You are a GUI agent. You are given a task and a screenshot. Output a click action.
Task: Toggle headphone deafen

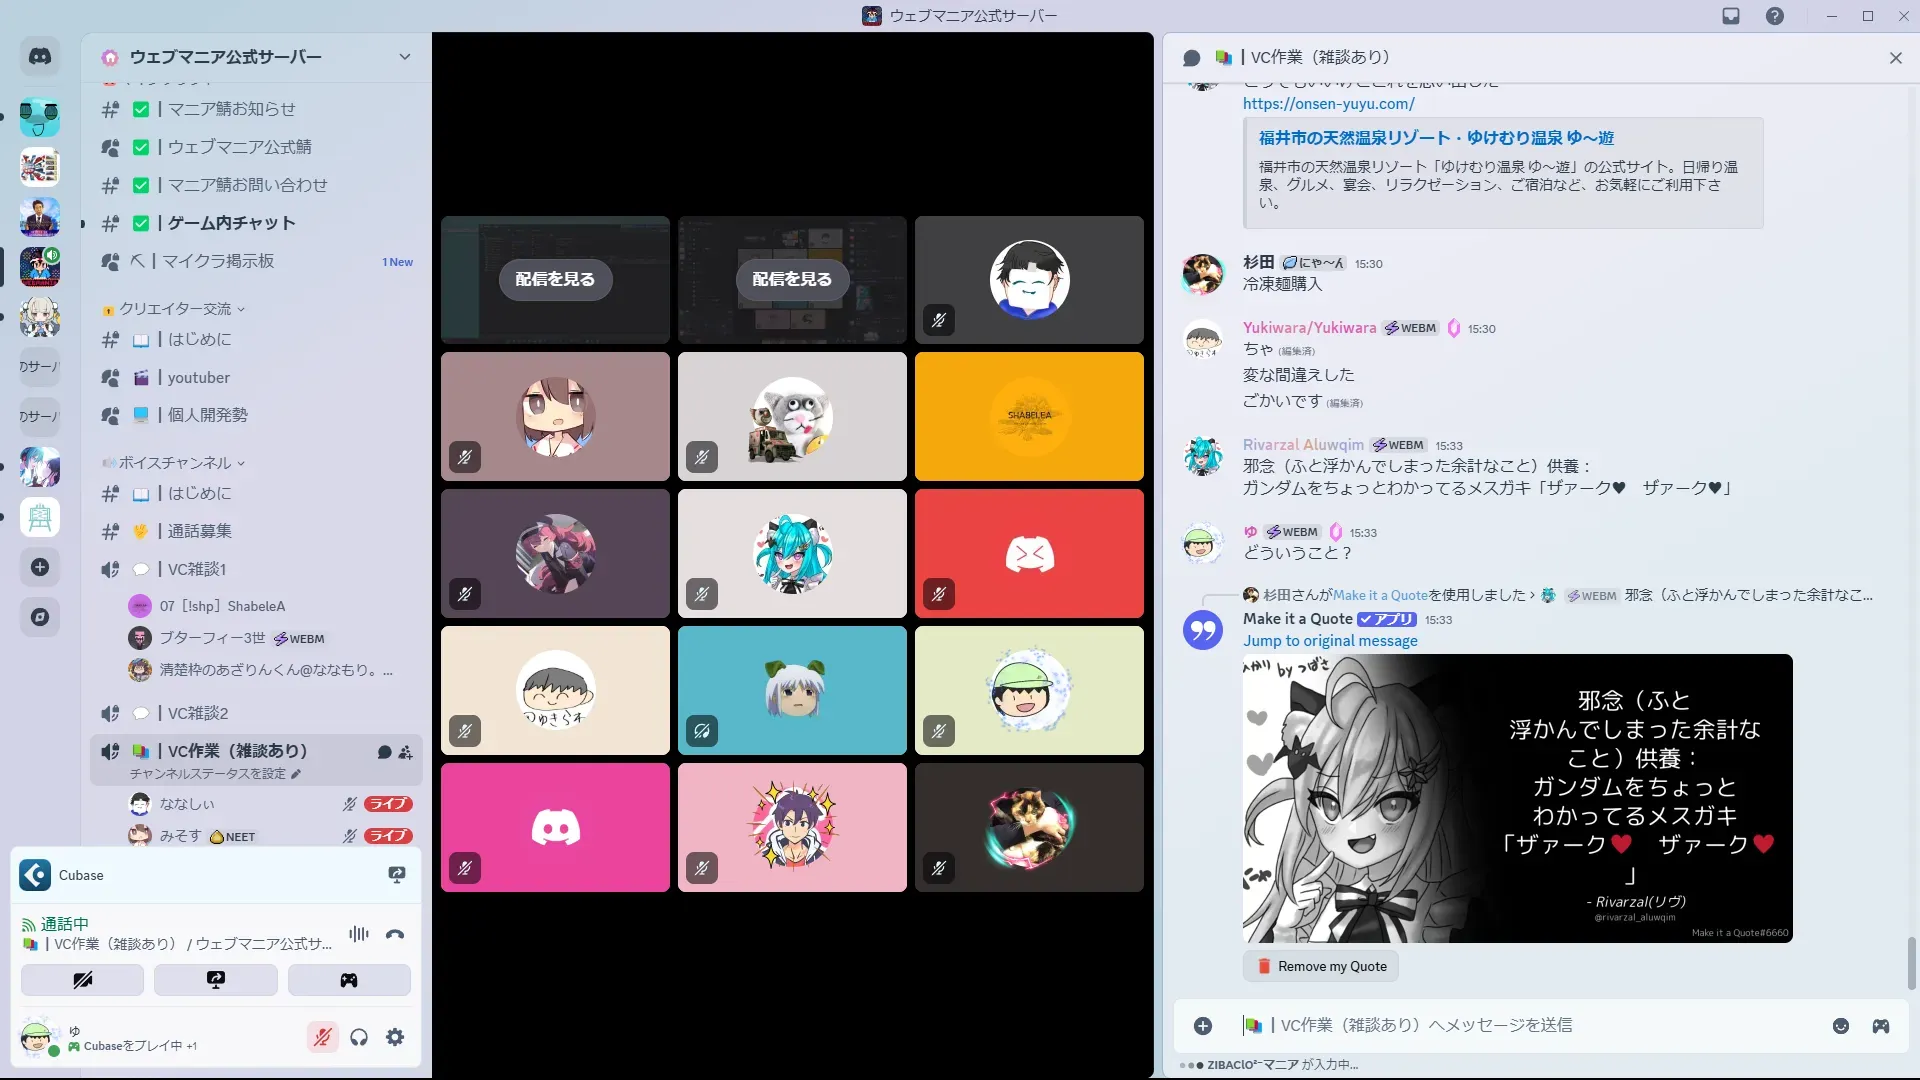tap(359, 1037)
